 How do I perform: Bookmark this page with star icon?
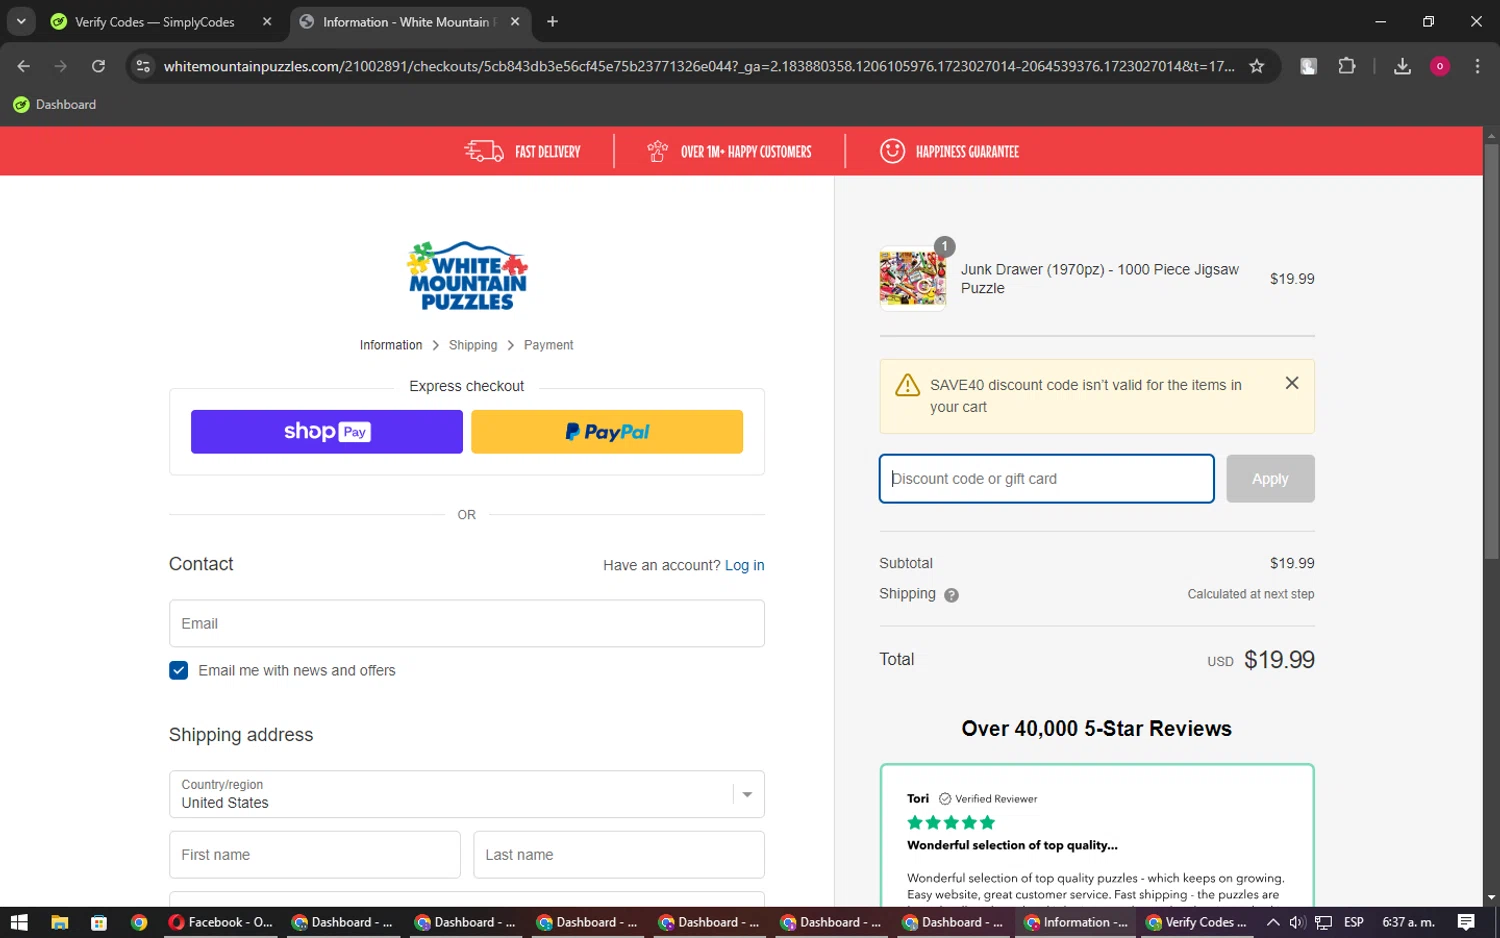(1257, 66)
